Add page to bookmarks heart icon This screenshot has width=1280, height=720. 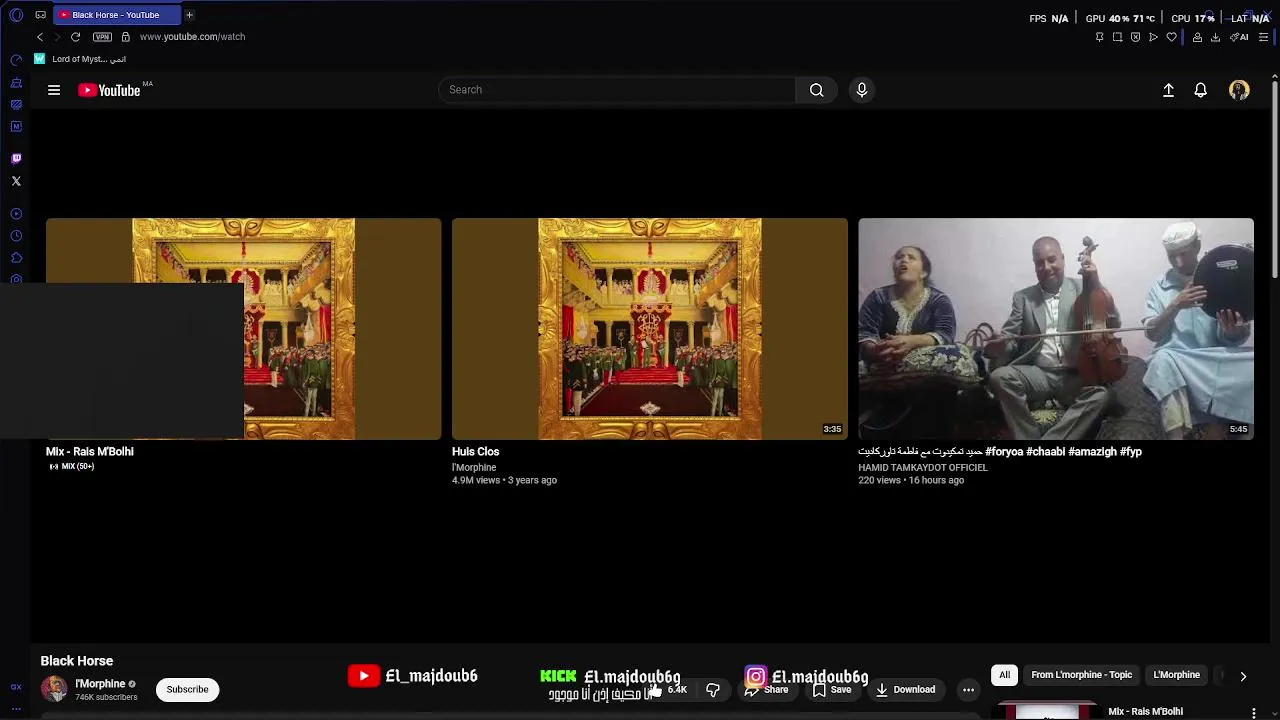click(x=1171, y=37)
